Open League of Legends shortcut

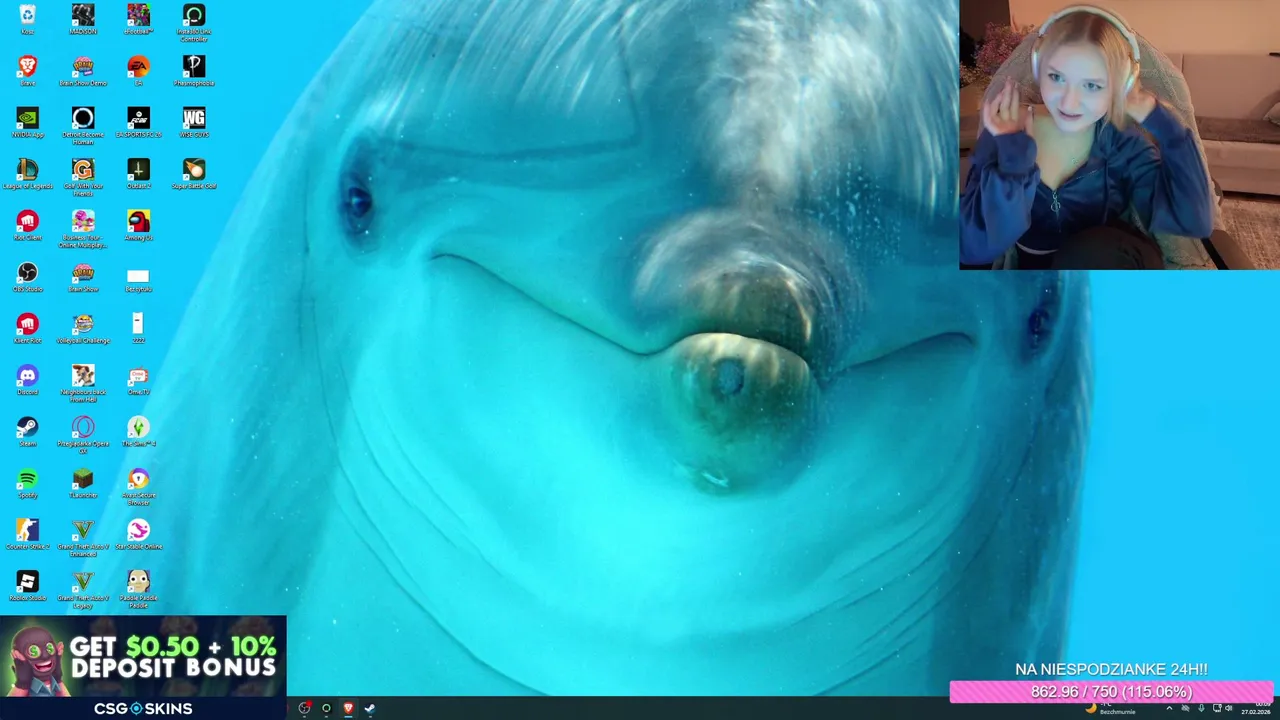click(27, 174)
